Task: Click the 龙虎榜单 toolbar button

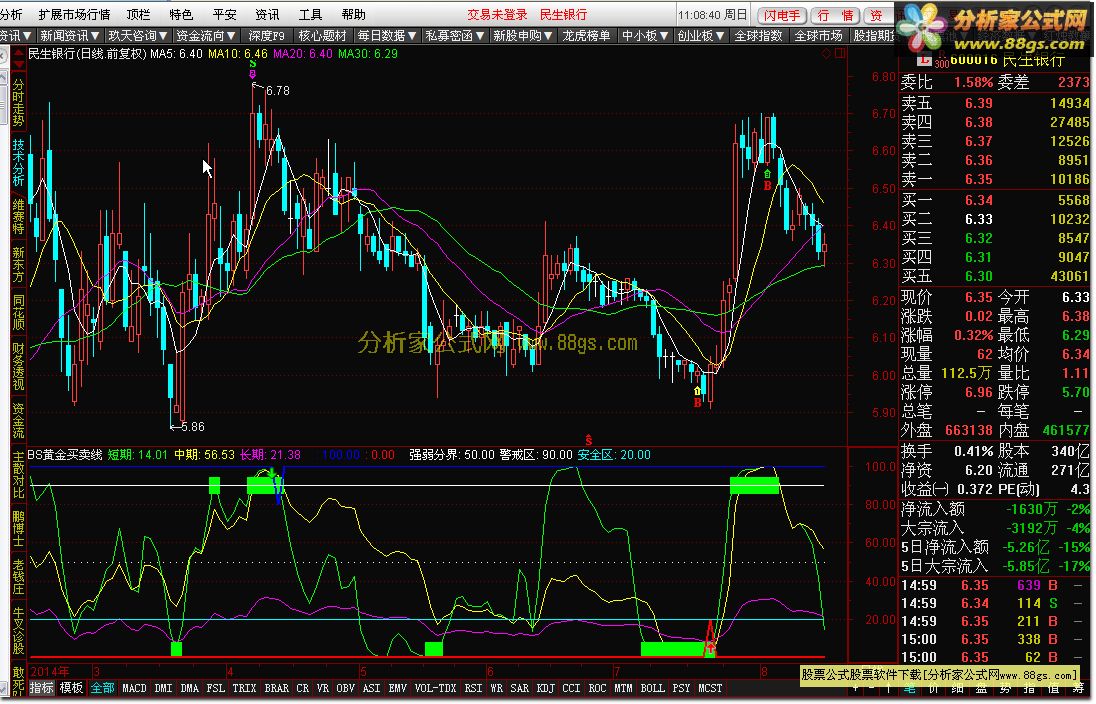Action: 586,35
